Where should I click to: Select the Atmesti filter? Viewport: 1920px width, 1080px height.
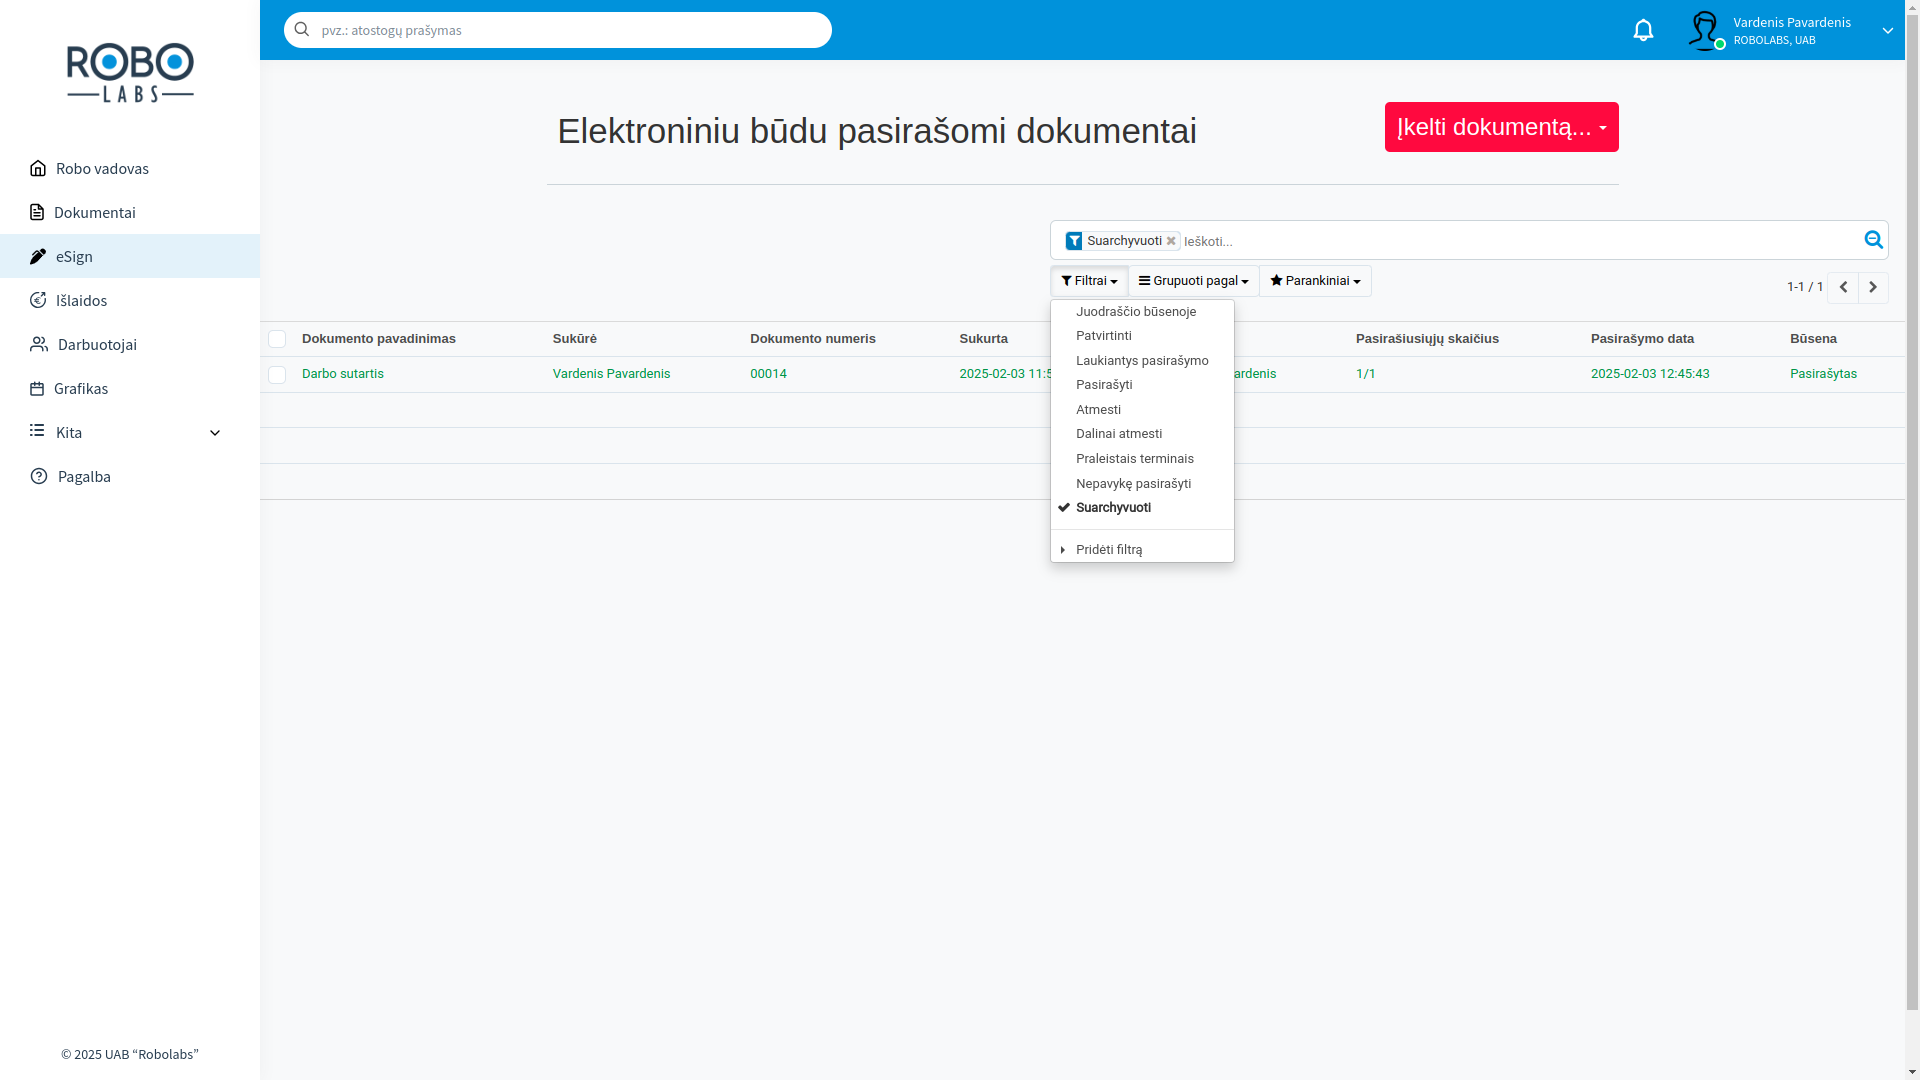coord(1142,410)
